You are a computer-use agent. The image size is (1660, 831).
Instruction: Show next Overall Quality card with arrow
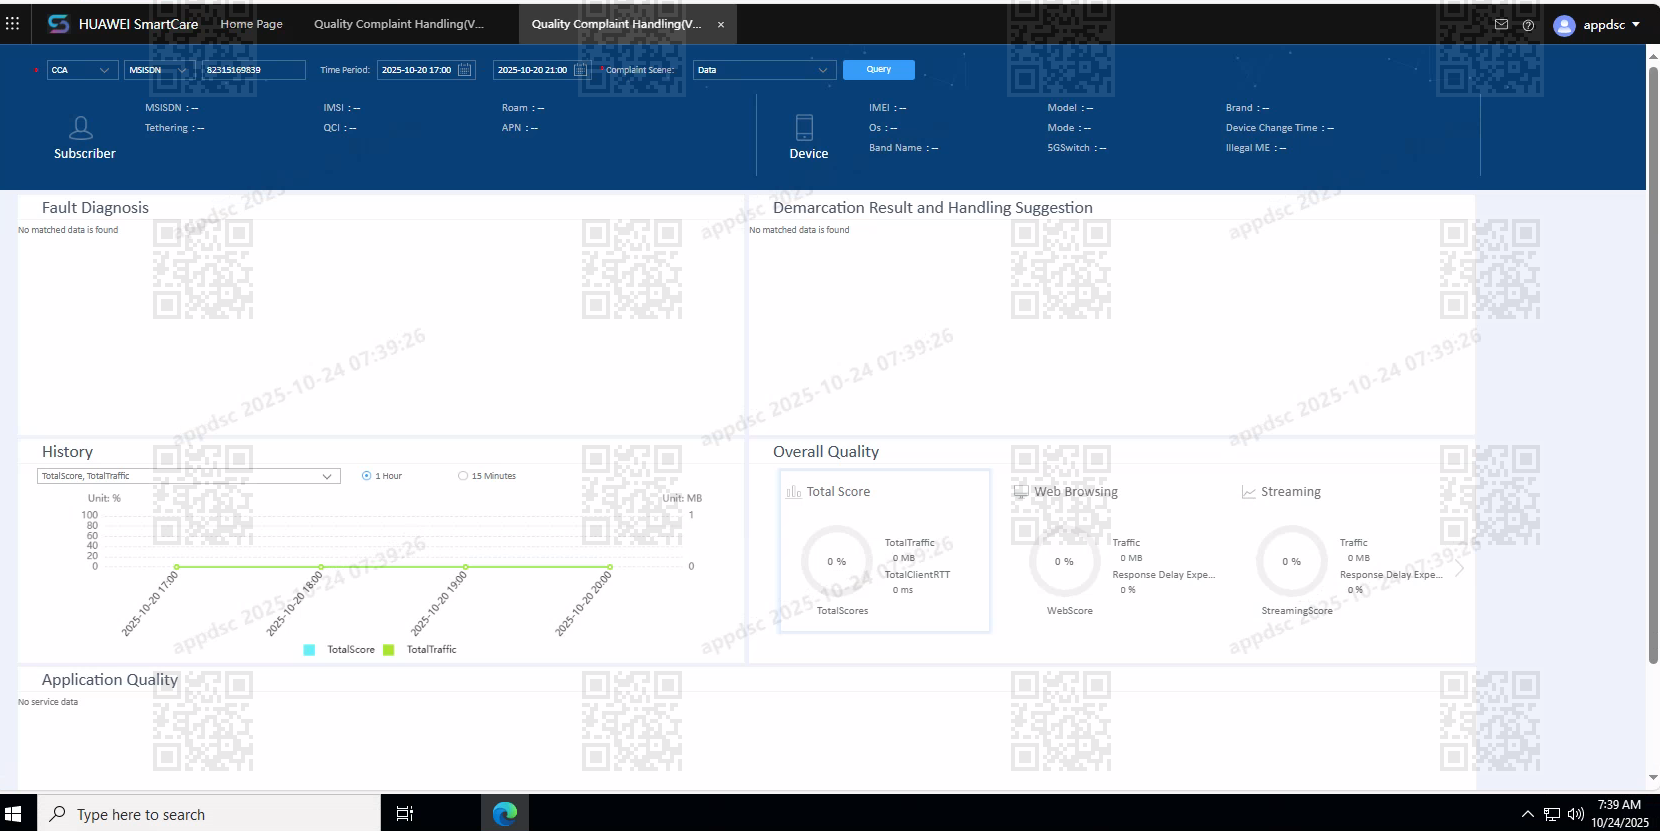pos(1460,568)
